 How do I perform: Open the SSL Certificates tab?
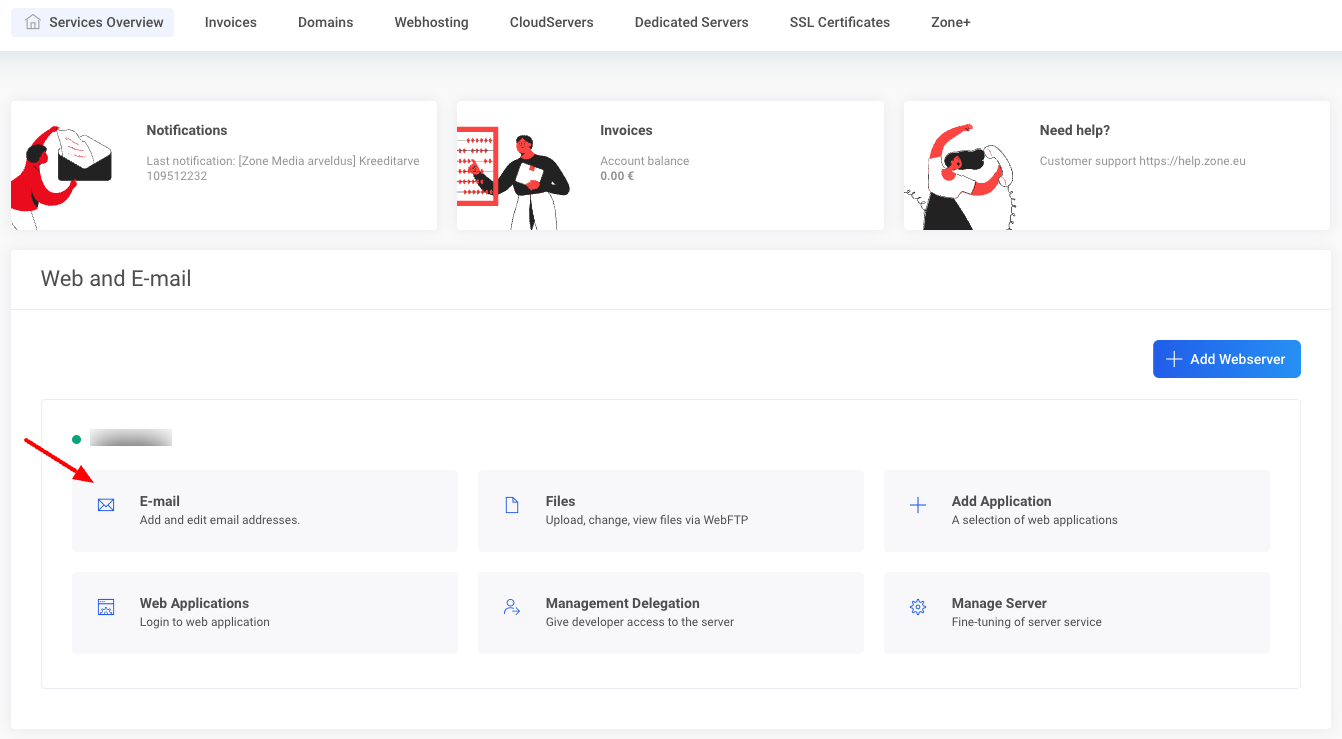(840, 22)
